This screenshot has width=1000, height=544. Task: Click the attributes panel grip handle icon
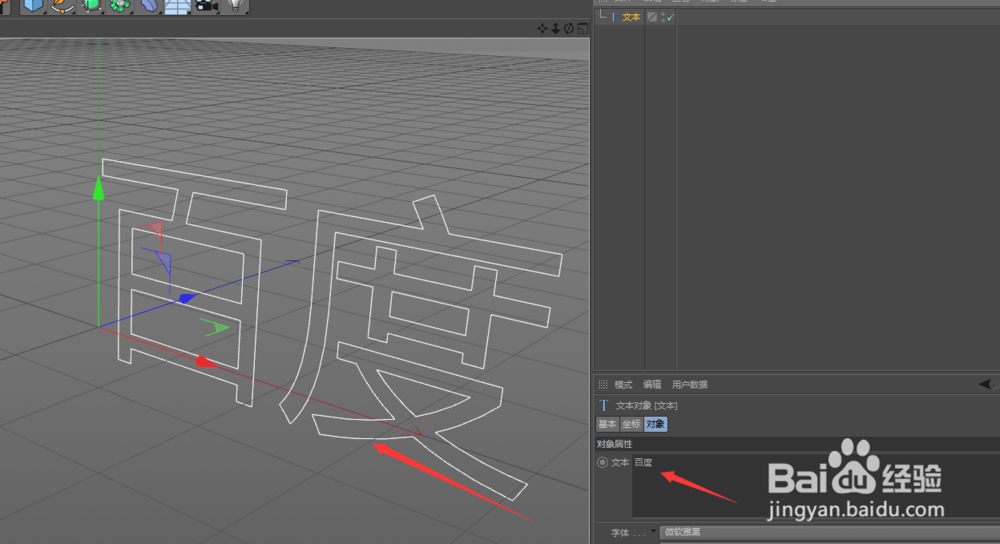pos(603,384)
